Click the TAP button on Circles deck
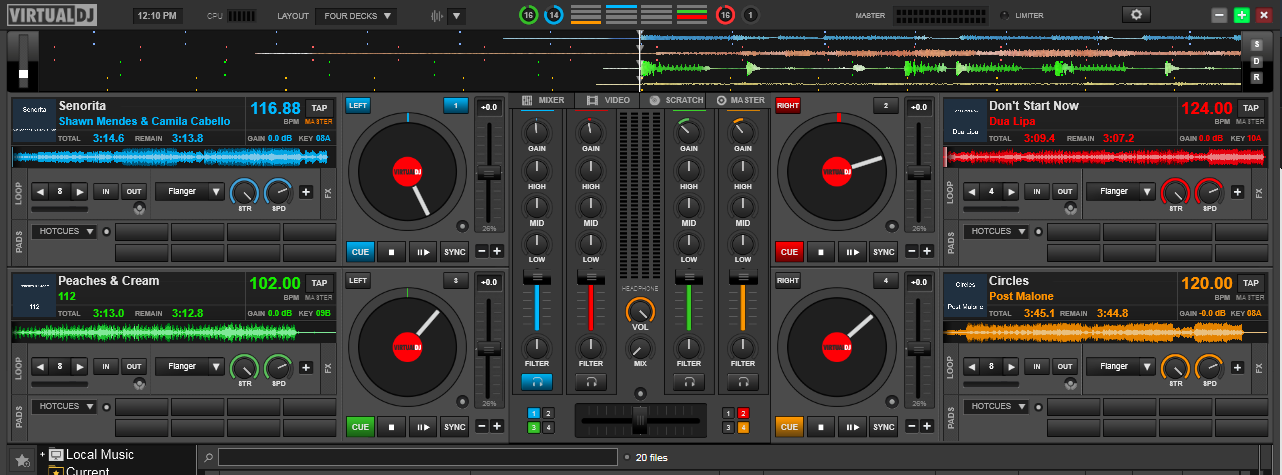This screenshot has width=1282, height=475. [1250, 284]
